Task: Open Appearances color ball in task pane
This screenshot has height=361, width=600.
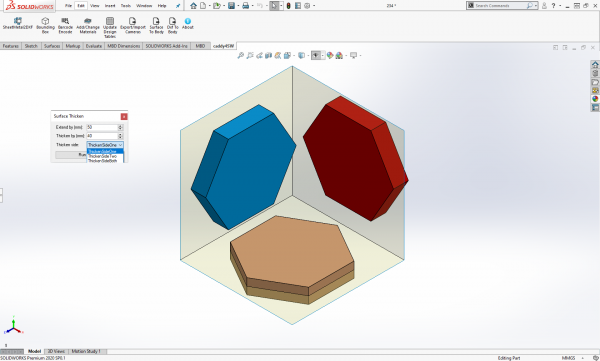Action: click(x=595, y=99)
